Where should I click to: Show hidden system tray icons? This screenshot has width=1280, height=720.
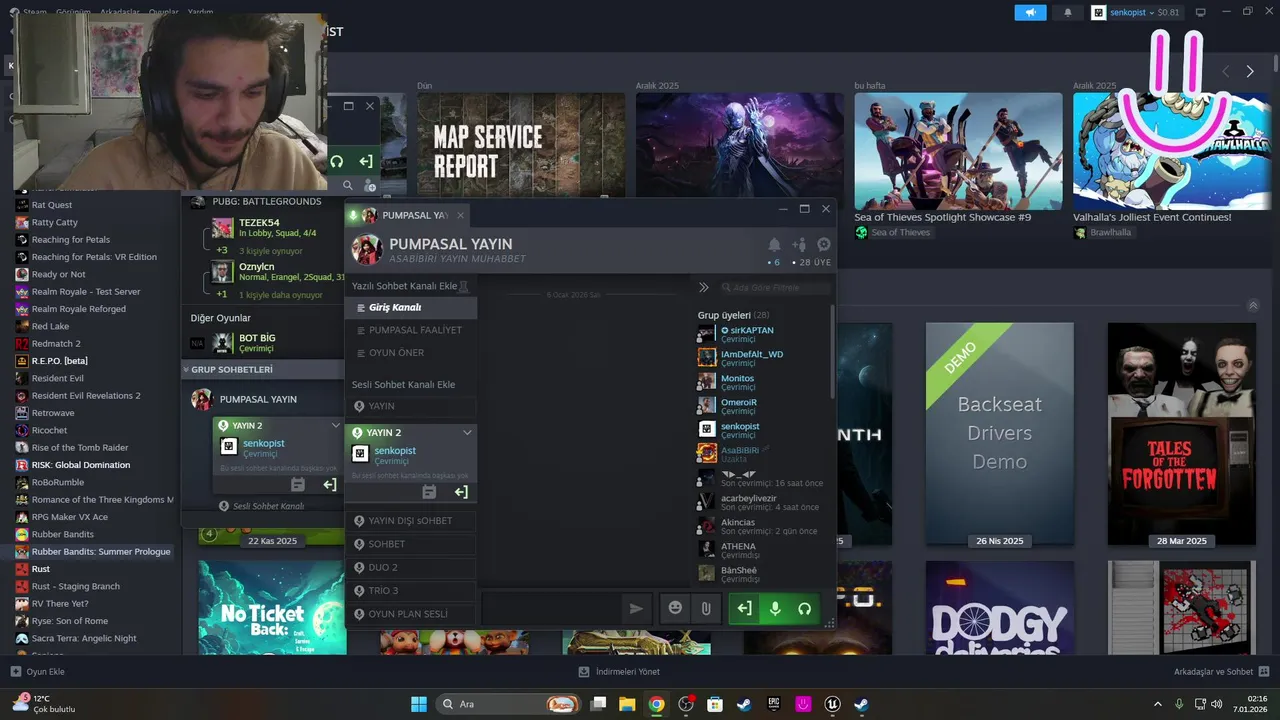pos(1158,704)
